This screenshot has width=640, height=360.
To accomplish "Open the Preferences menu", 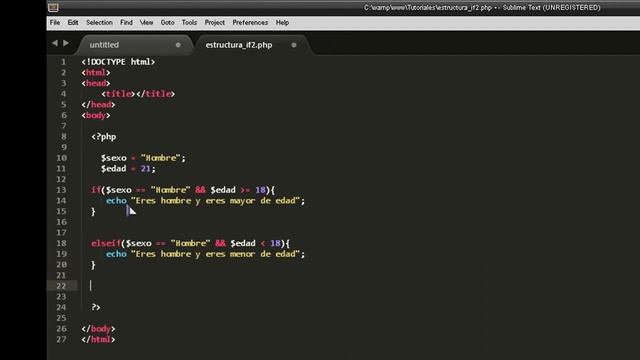I will click(x=250, y=22).
